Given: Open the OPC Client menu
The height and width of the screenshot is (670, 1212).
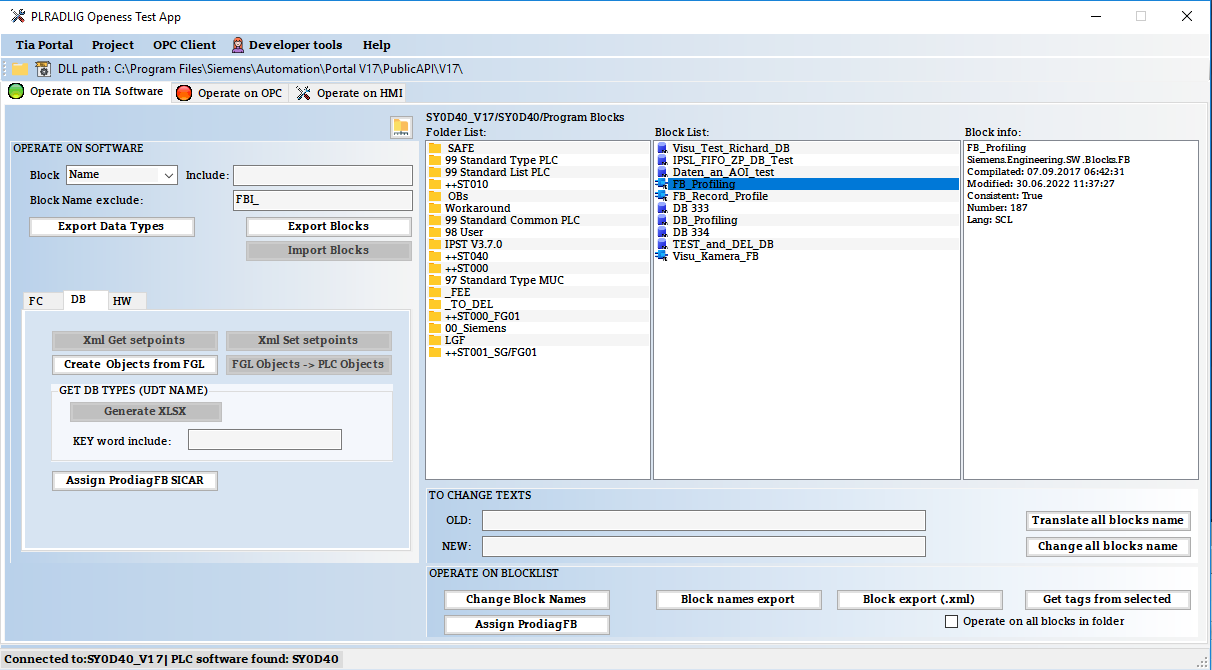Looking at the screenshot, I should 184,45.
